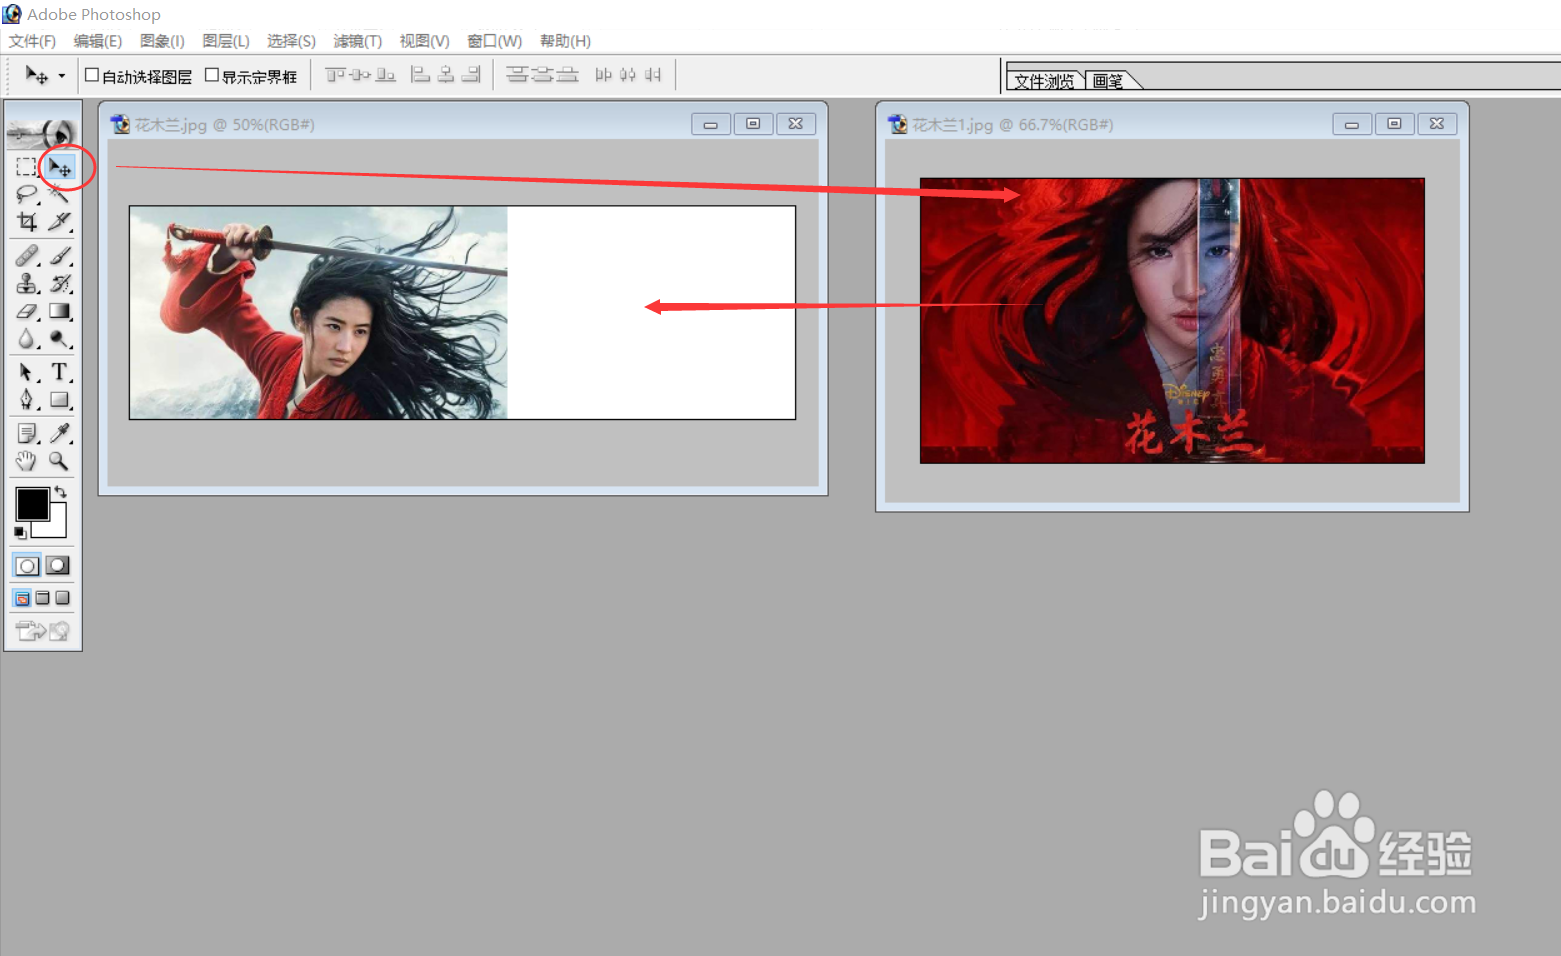
Task: Select the Clone Stamp tool
Action: [x=27, y=284]
